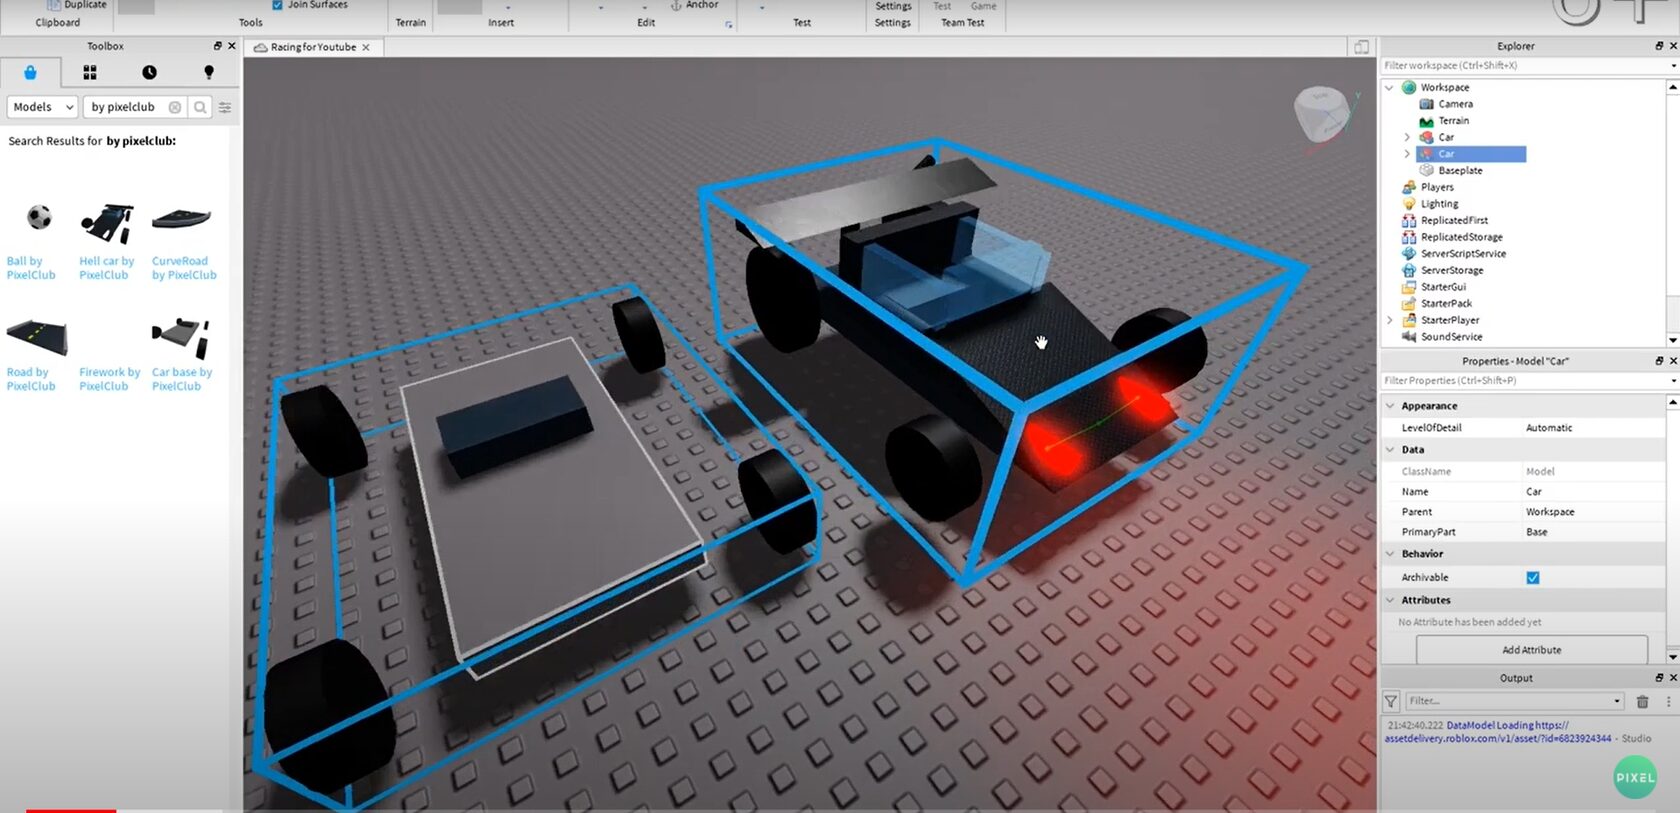The height and width of the screenshot is (813, 1680).
Task: Click the Filter workspace input field
Action: click(1524, 65)
